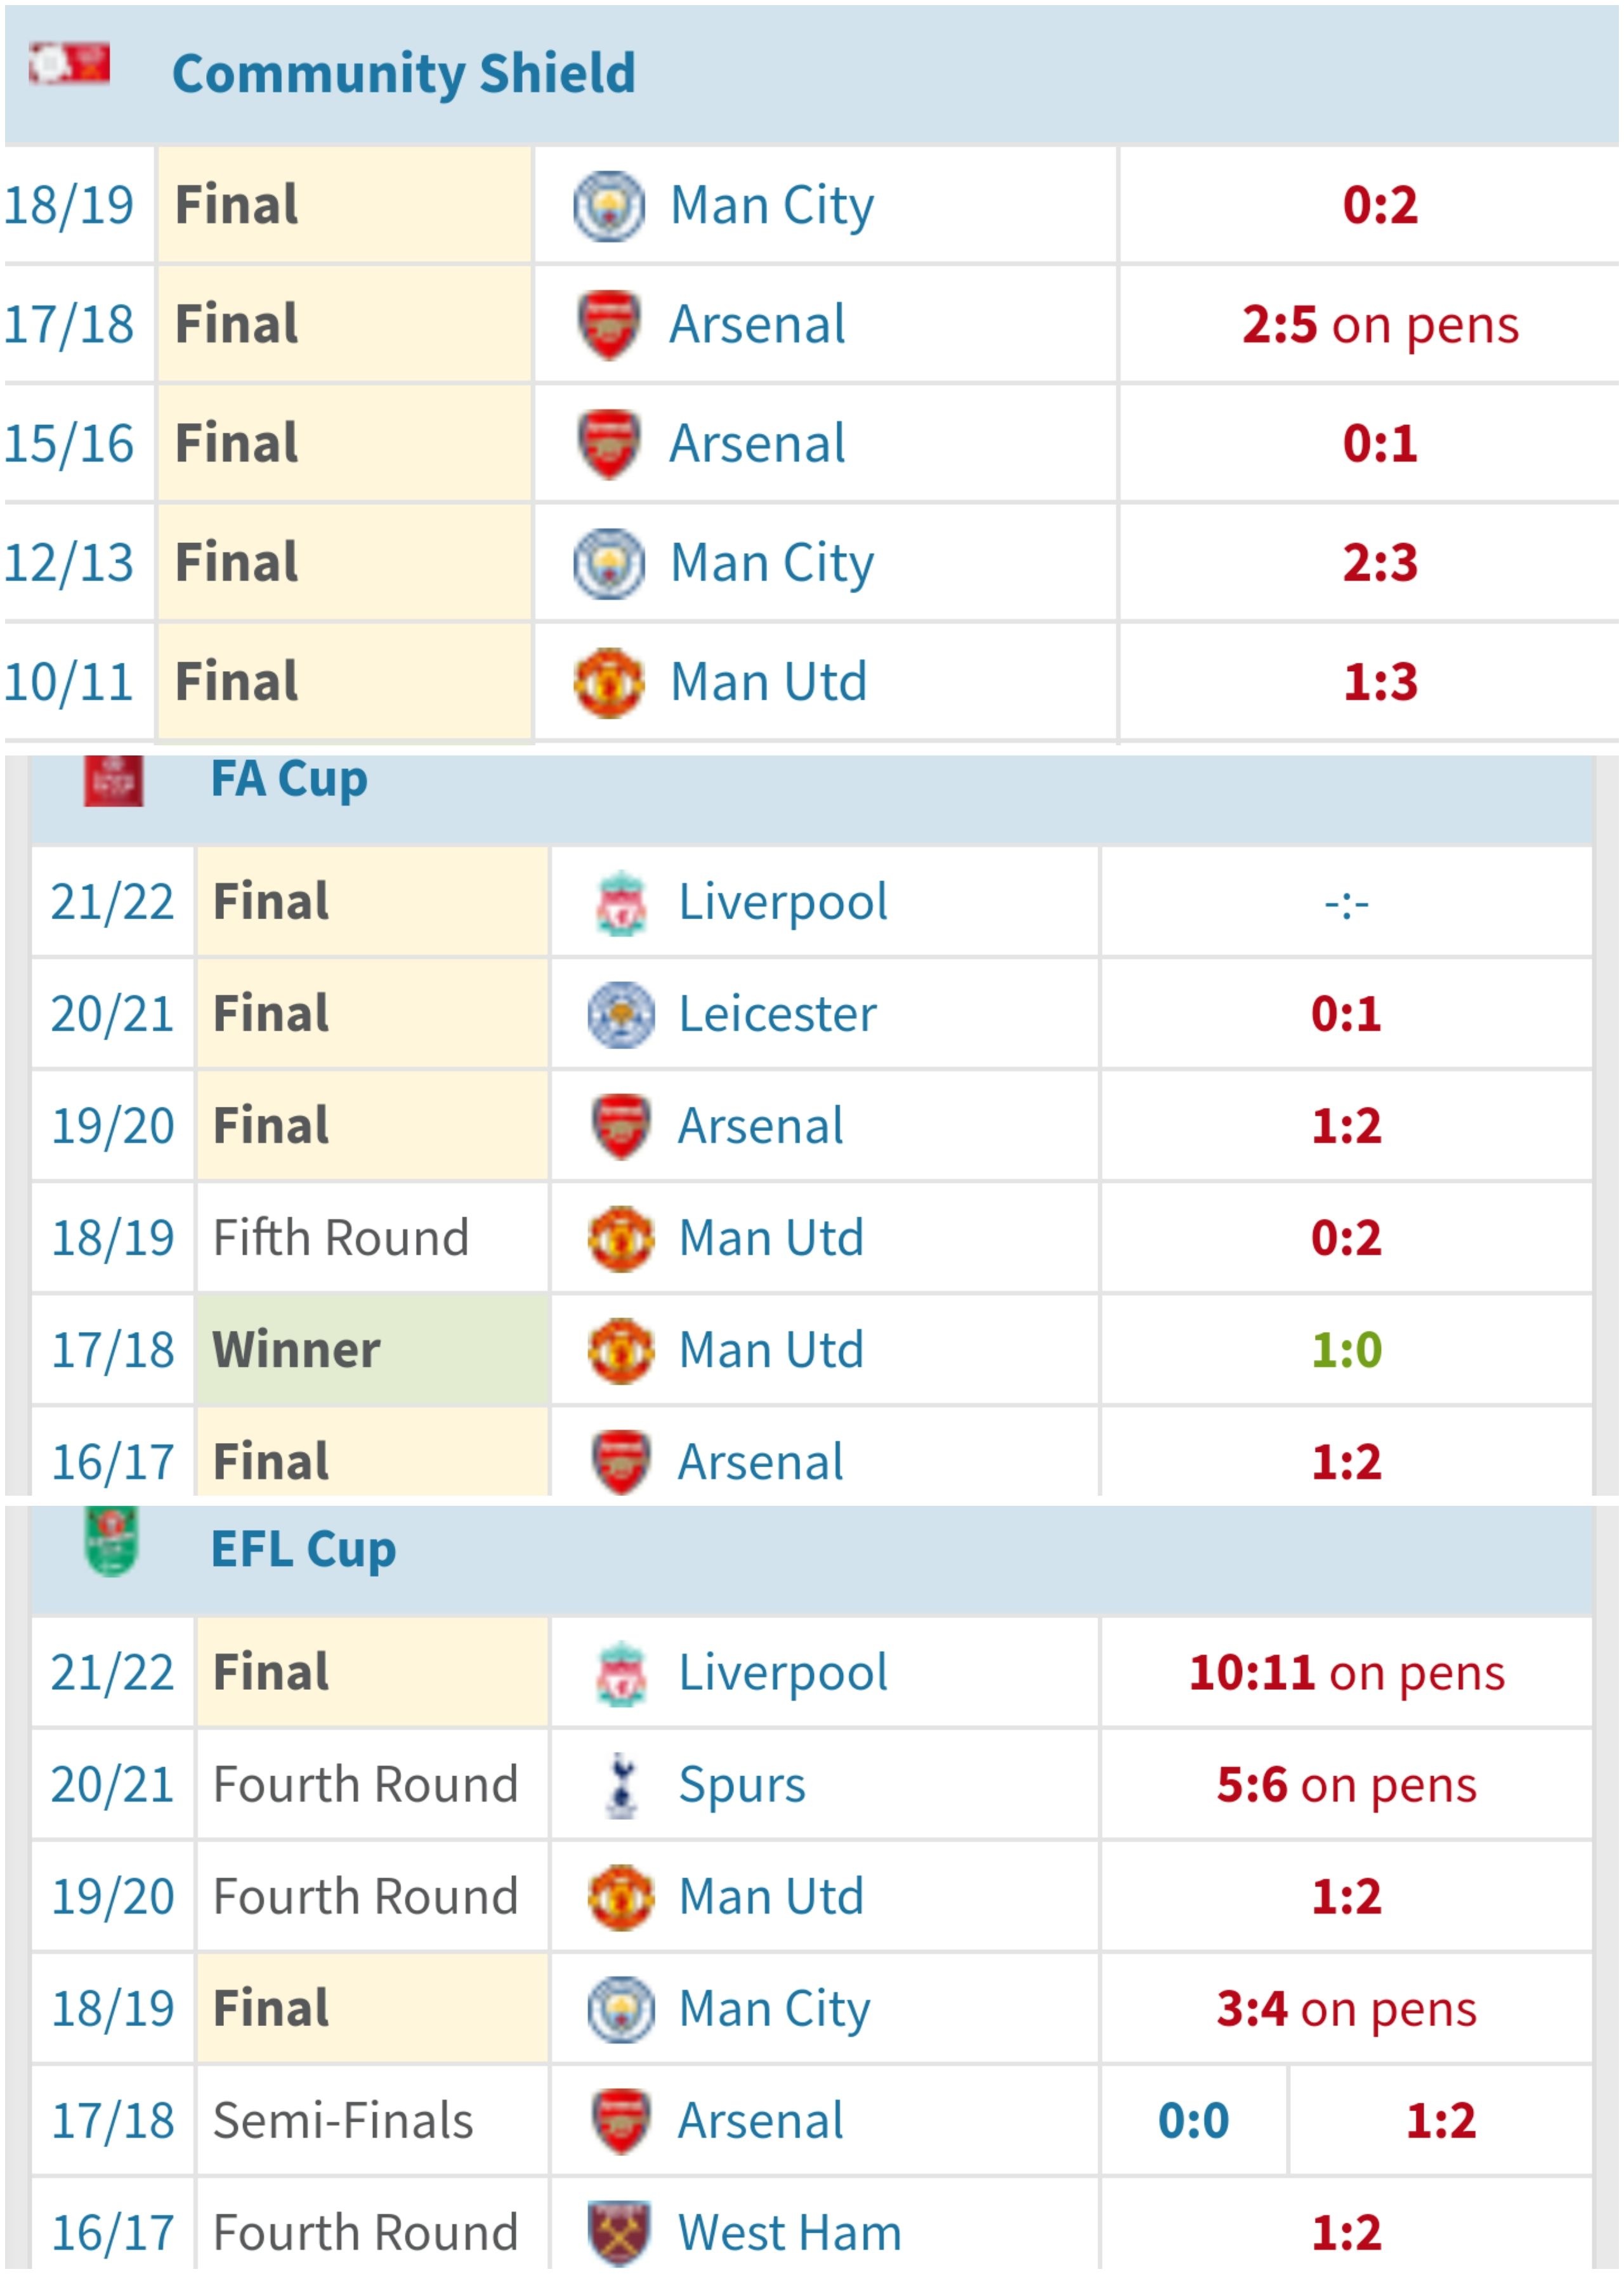Image resolution: width=1624 pixels, height=2274 pixels.
Task: Open the 10:11 on pens Liverpool result
Action: point(1346,1672)
